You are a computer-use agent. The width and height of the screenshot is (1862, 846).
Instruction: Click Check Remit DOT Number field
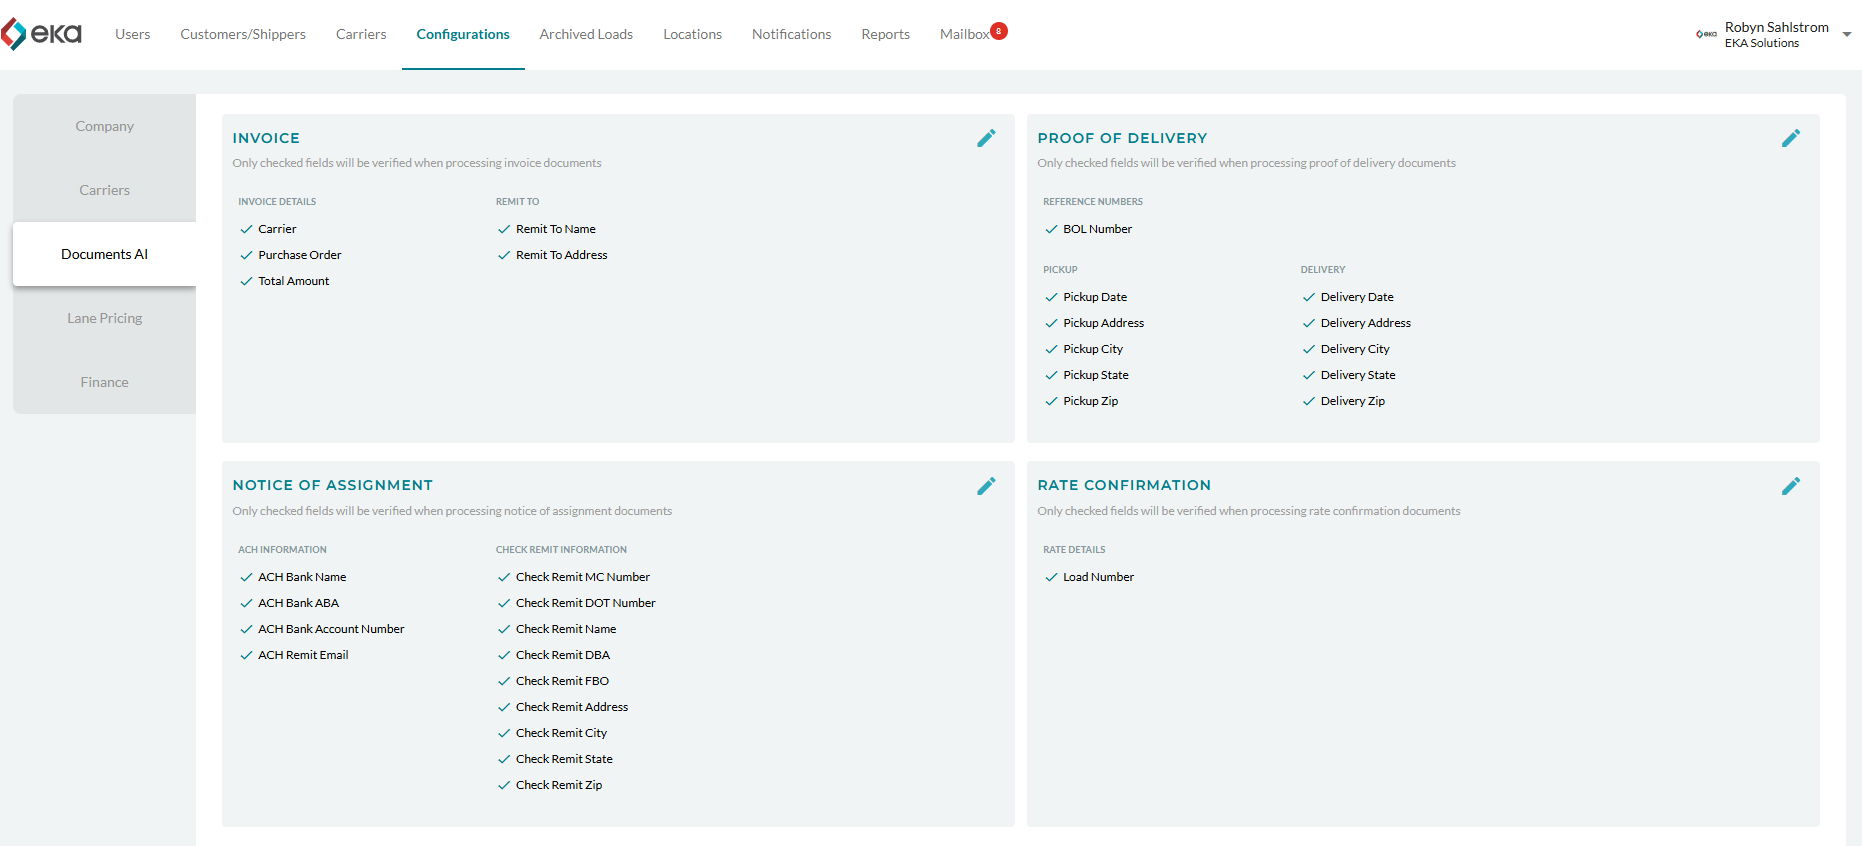(576, 603)
